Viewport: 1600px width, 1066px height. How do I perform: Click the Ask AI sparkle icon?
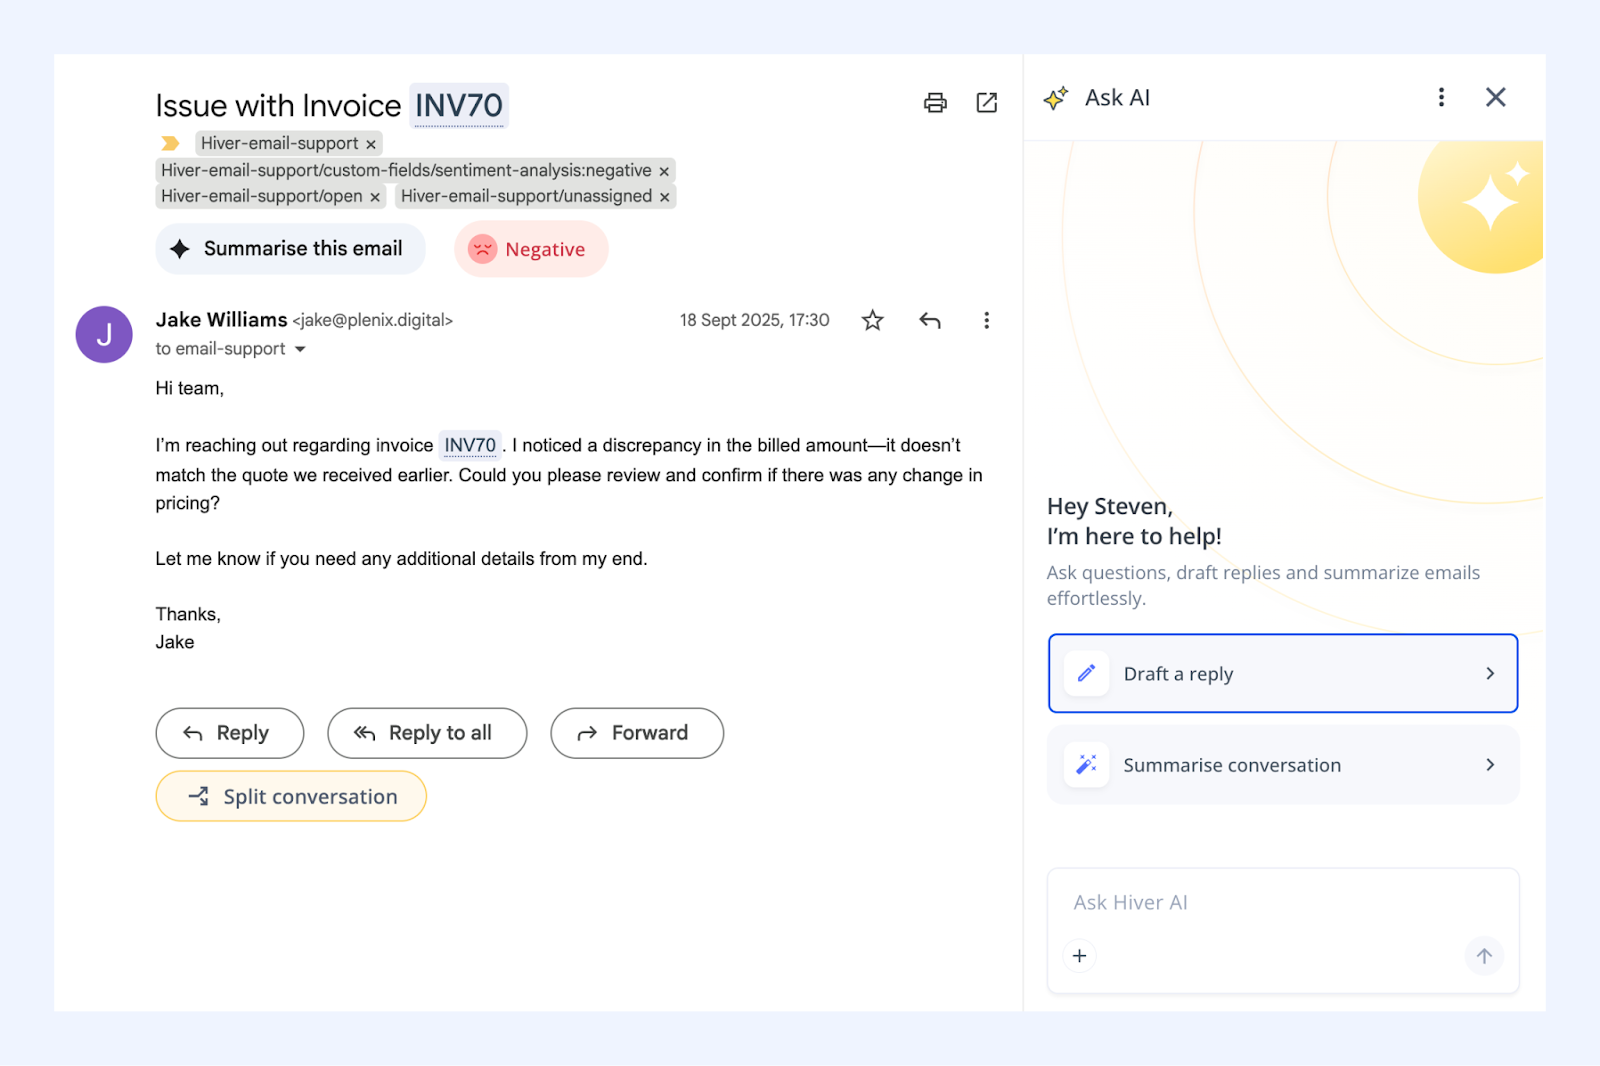1056,98
